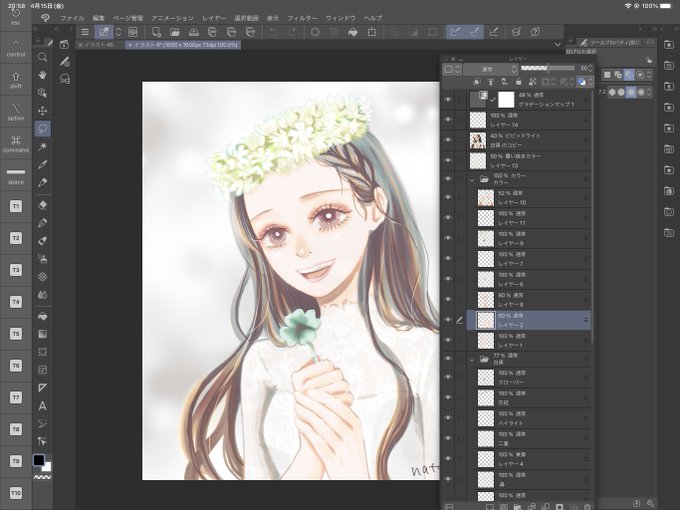The width and height of the screenshot is (680, 510).
Task: Adjust the layer opacity slider
Action: [548, 68]
